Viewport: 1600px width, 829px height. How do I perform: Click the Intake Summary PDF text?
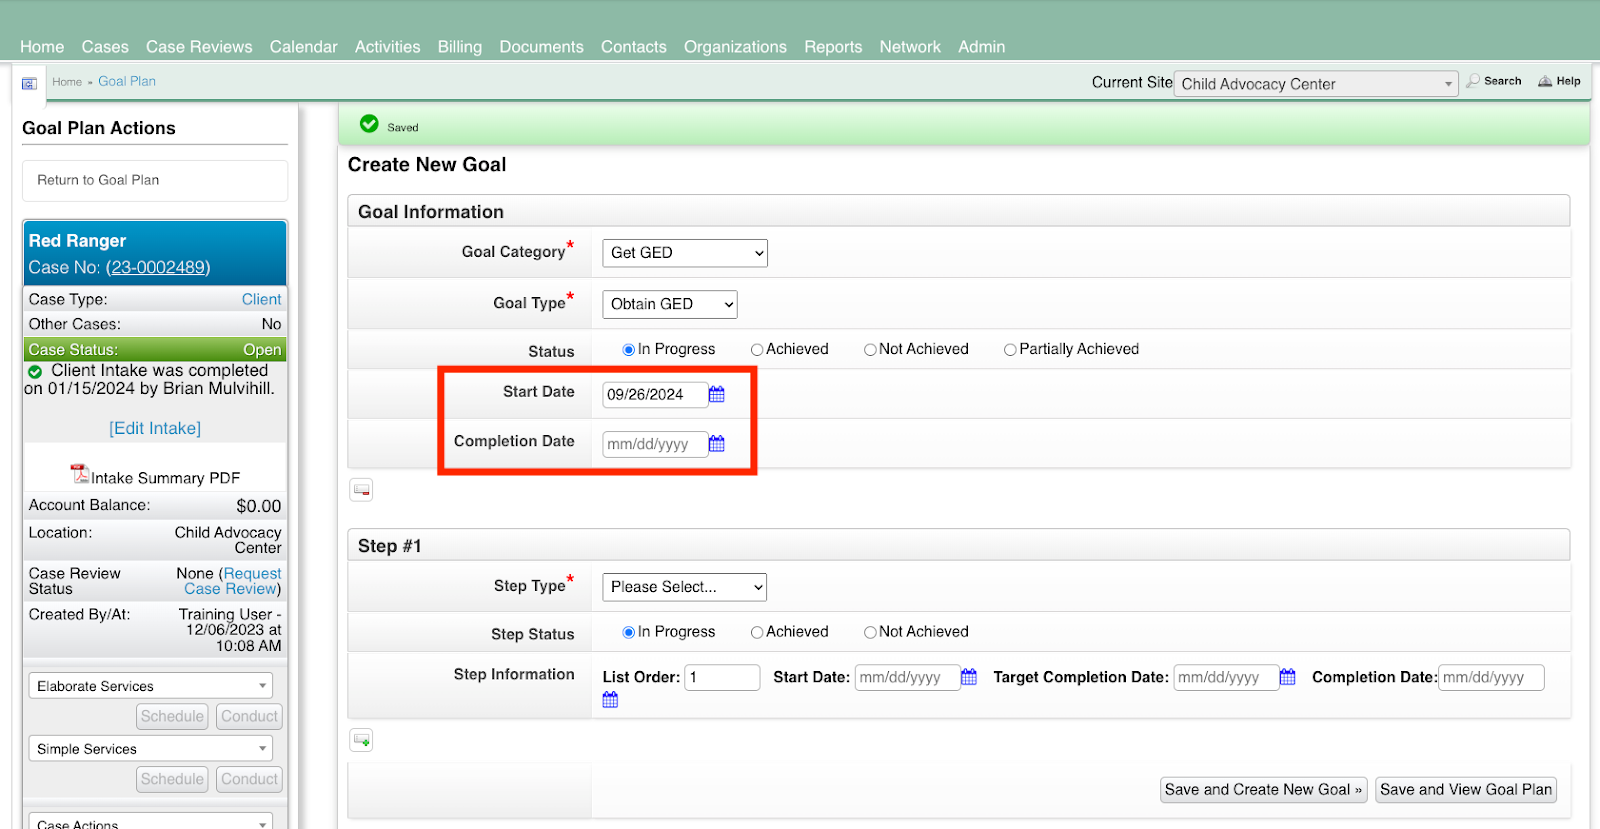(x=166, y=478)
